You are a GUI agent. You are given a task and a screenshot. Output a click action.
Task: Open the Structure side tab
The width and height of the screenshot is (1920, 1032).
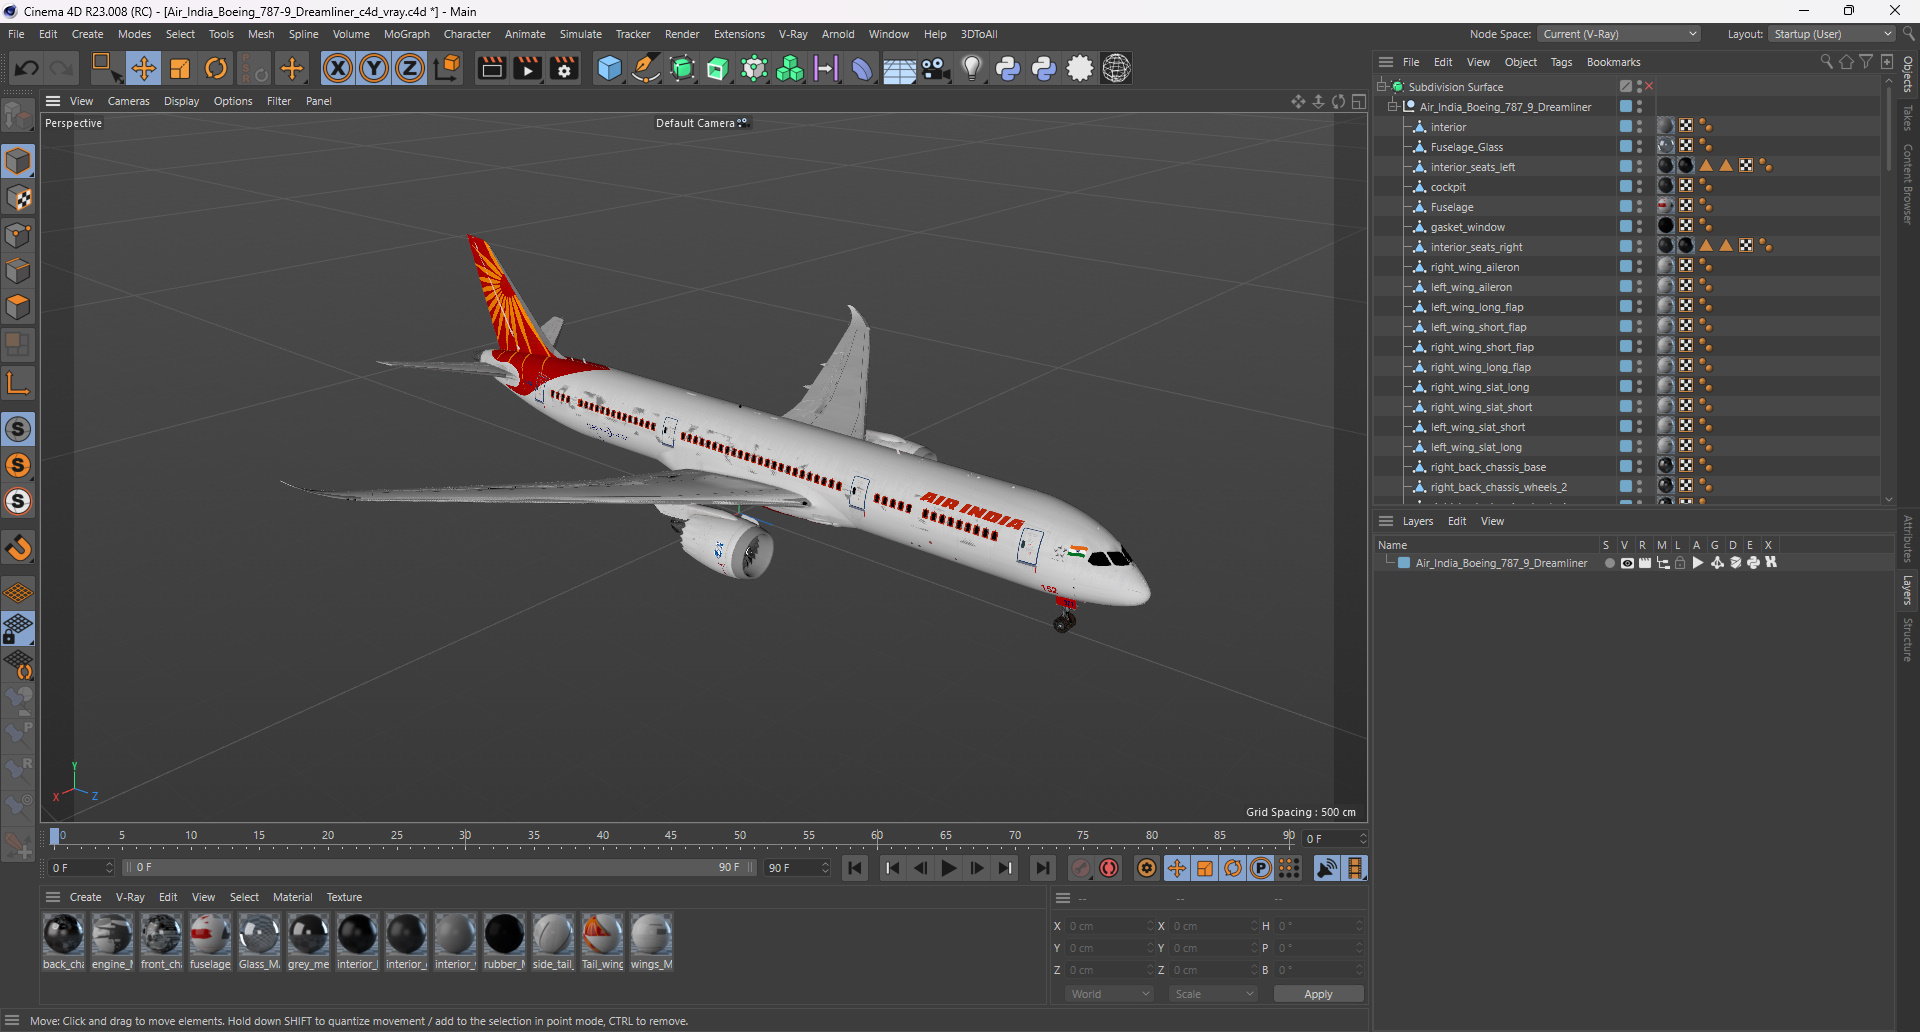click(1908, 640)
